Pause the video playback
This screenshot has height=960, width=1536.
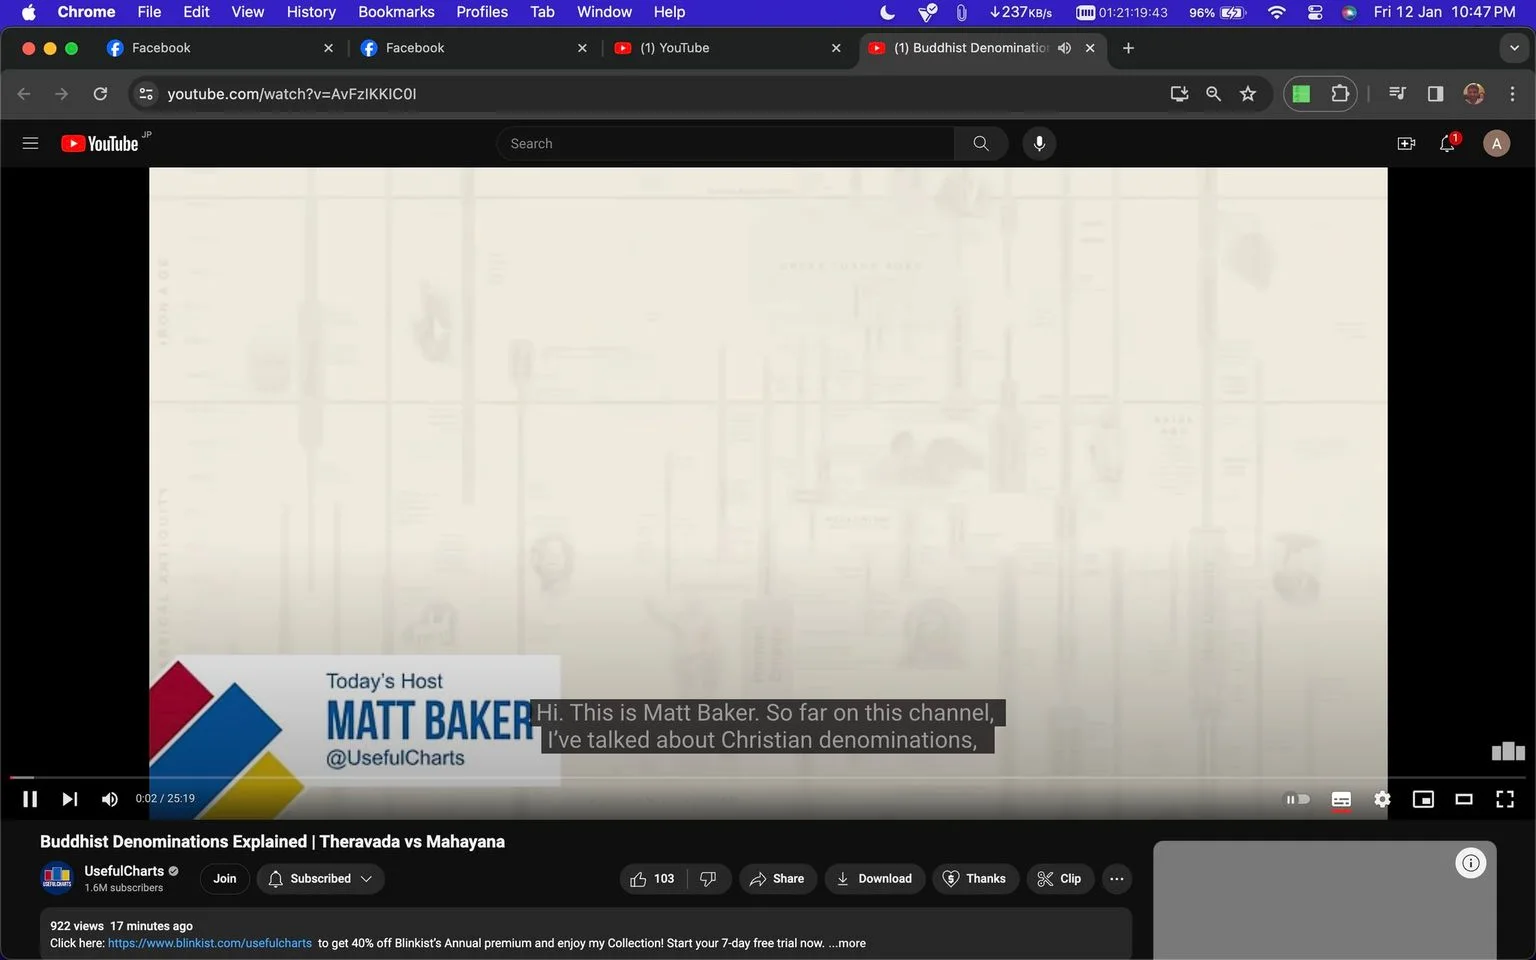point(30,799)
